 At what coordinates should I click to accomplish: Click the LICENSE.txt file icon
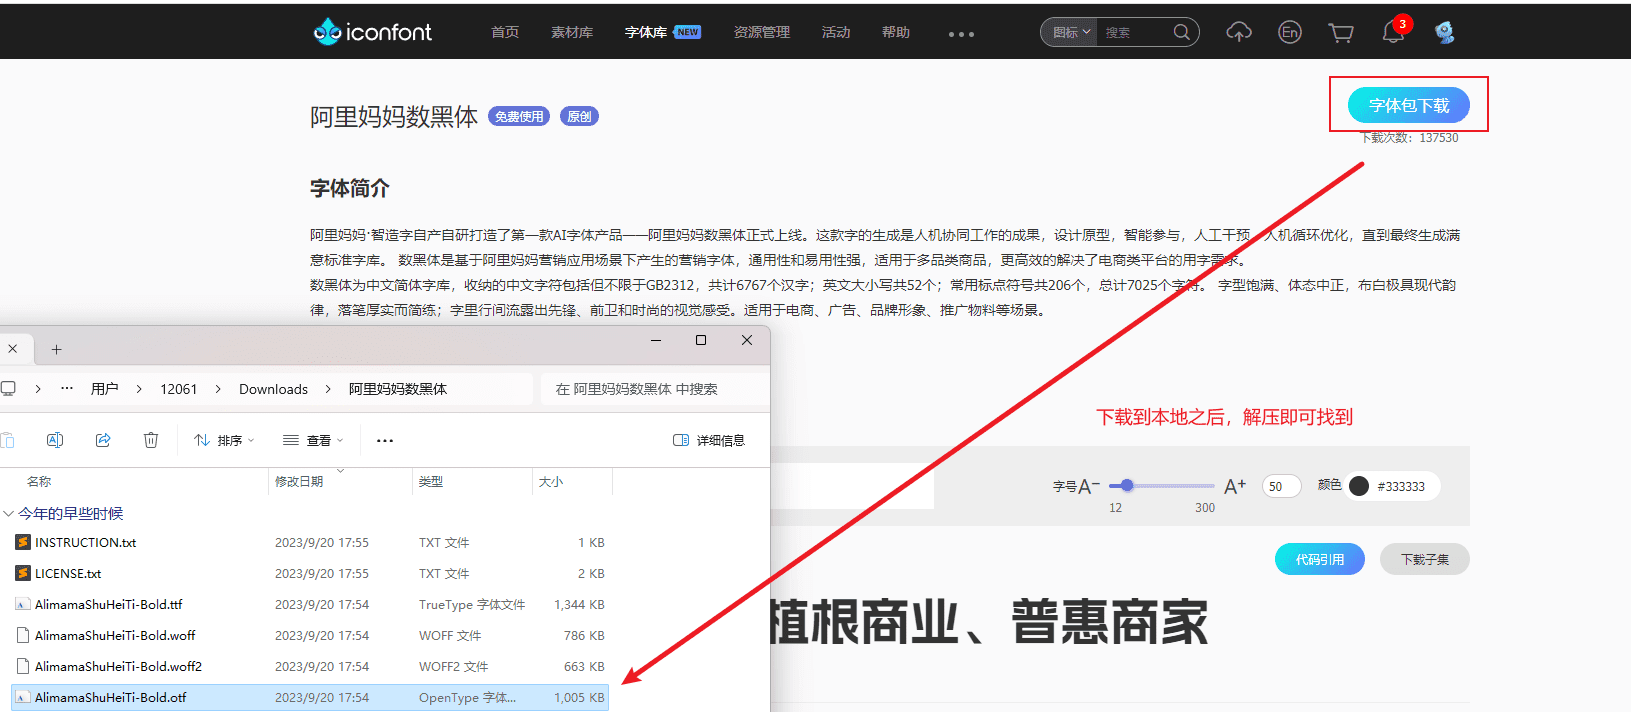click(x=23, y=573)
